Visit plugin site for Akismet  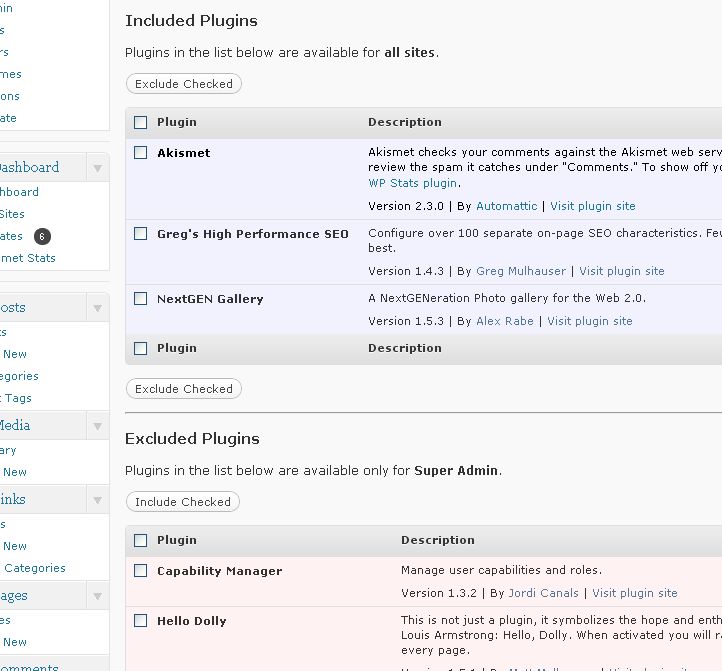tap(593, 206)
